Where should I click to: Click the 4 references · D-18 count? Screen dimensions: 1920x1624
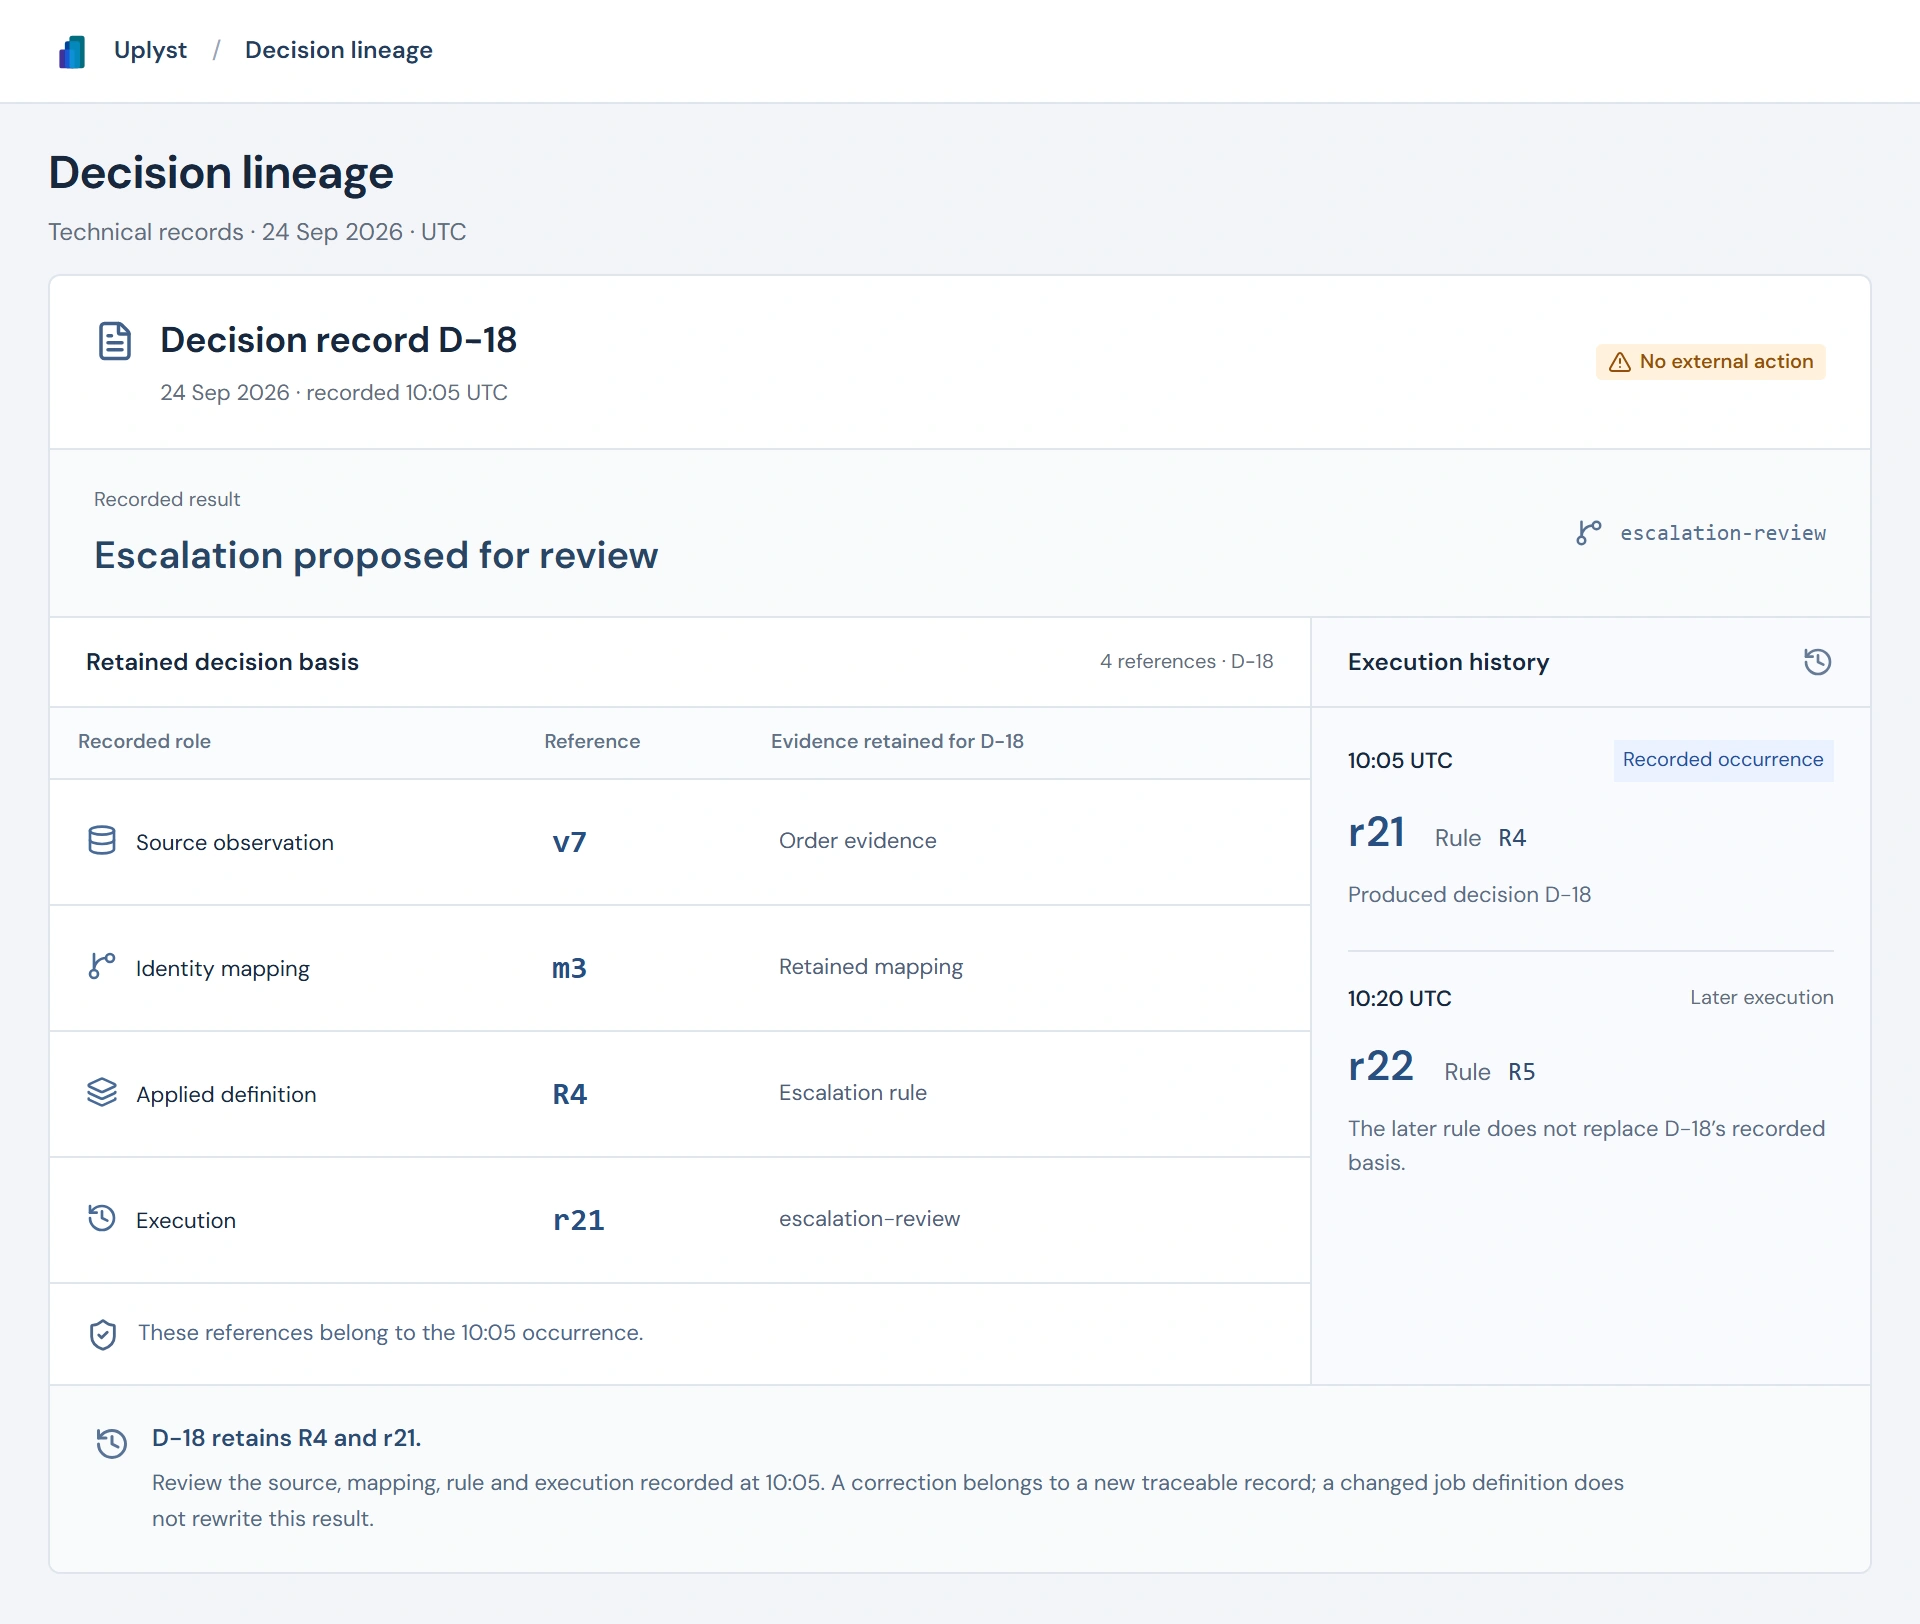(x=1186, y=661)
